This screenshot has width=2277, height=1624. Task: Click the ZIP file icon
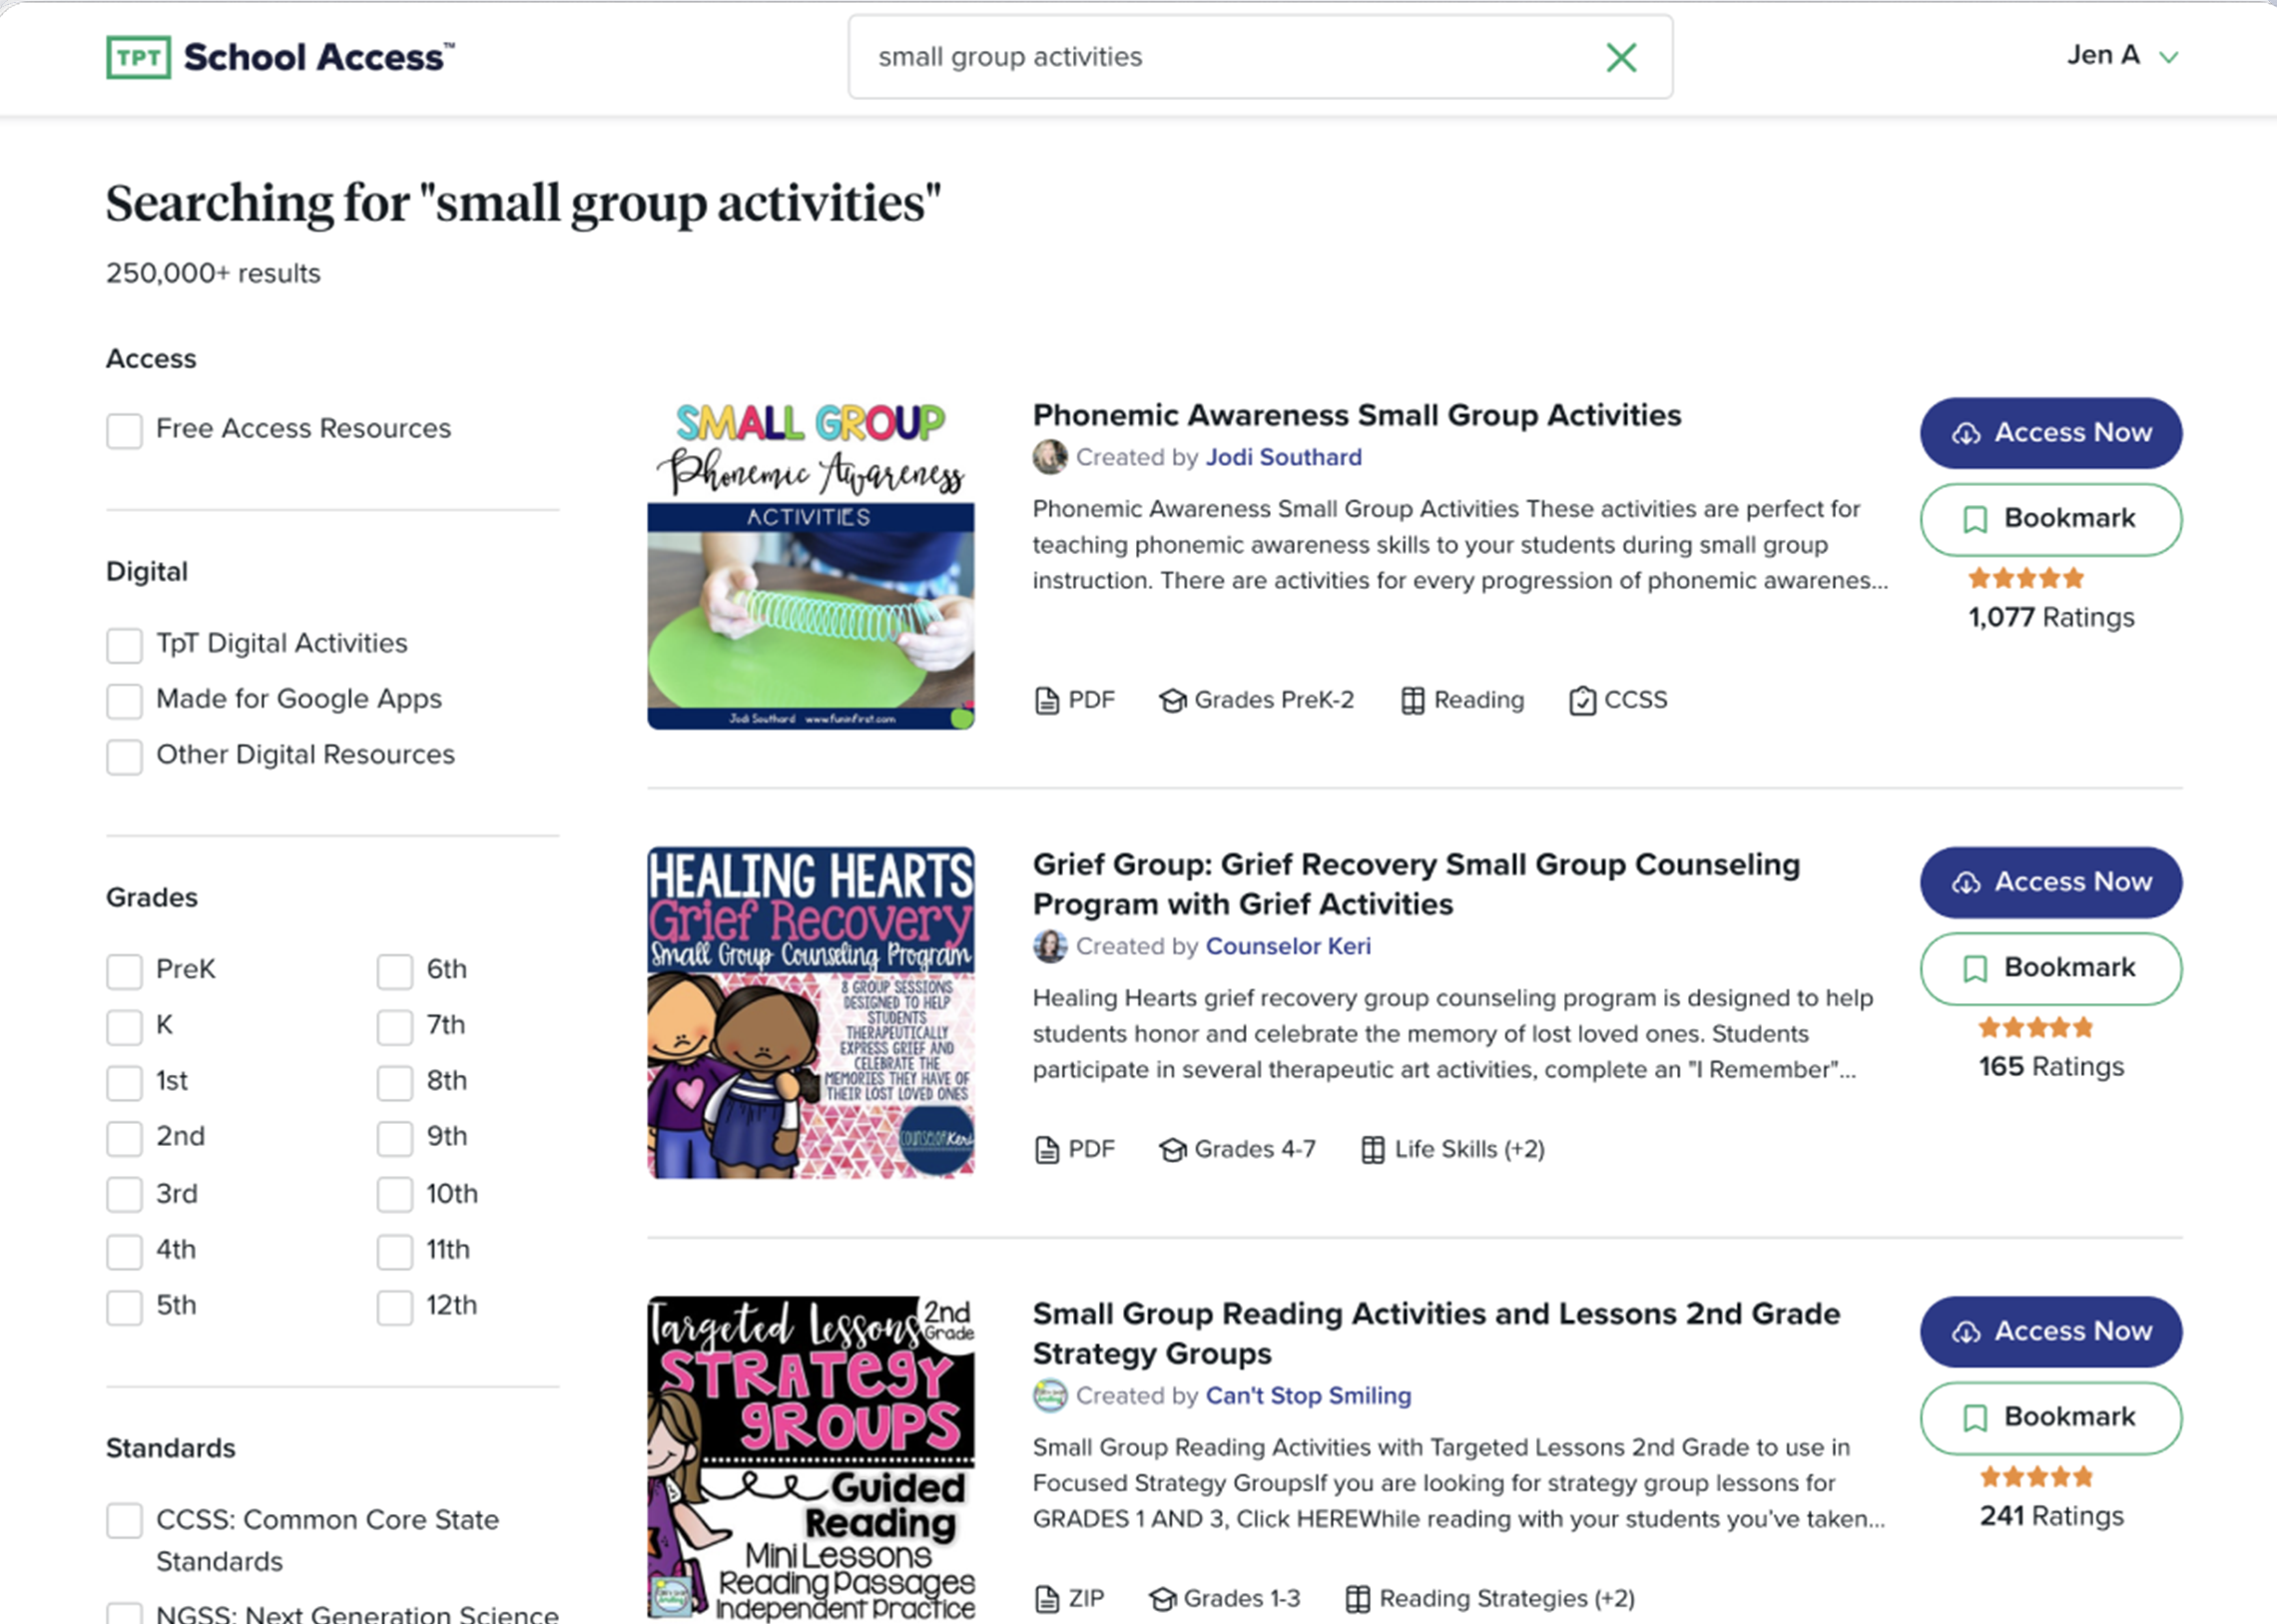click(1046, 1599)
